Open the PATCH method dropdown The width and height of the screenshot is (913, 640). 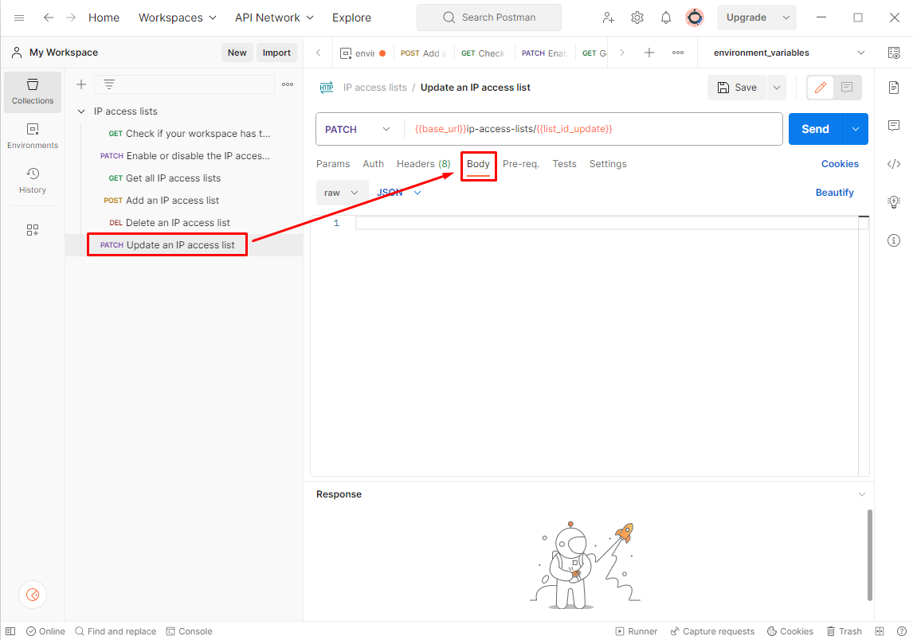357,129
